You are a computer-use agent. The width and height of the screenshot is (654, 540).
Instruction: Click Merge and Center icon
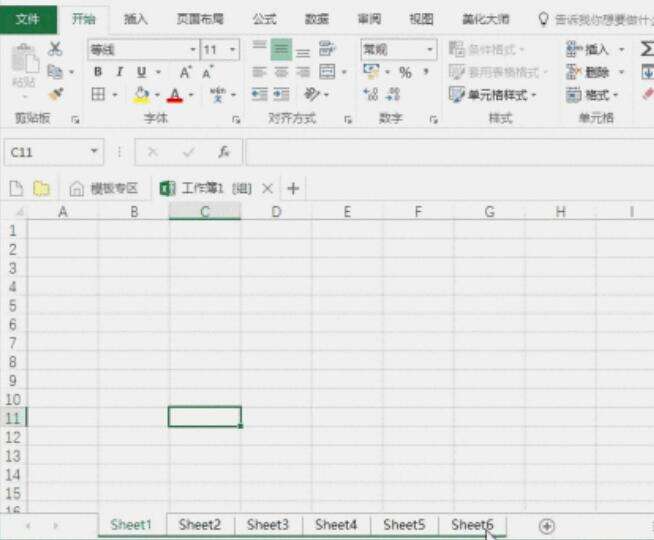point(327,72)
